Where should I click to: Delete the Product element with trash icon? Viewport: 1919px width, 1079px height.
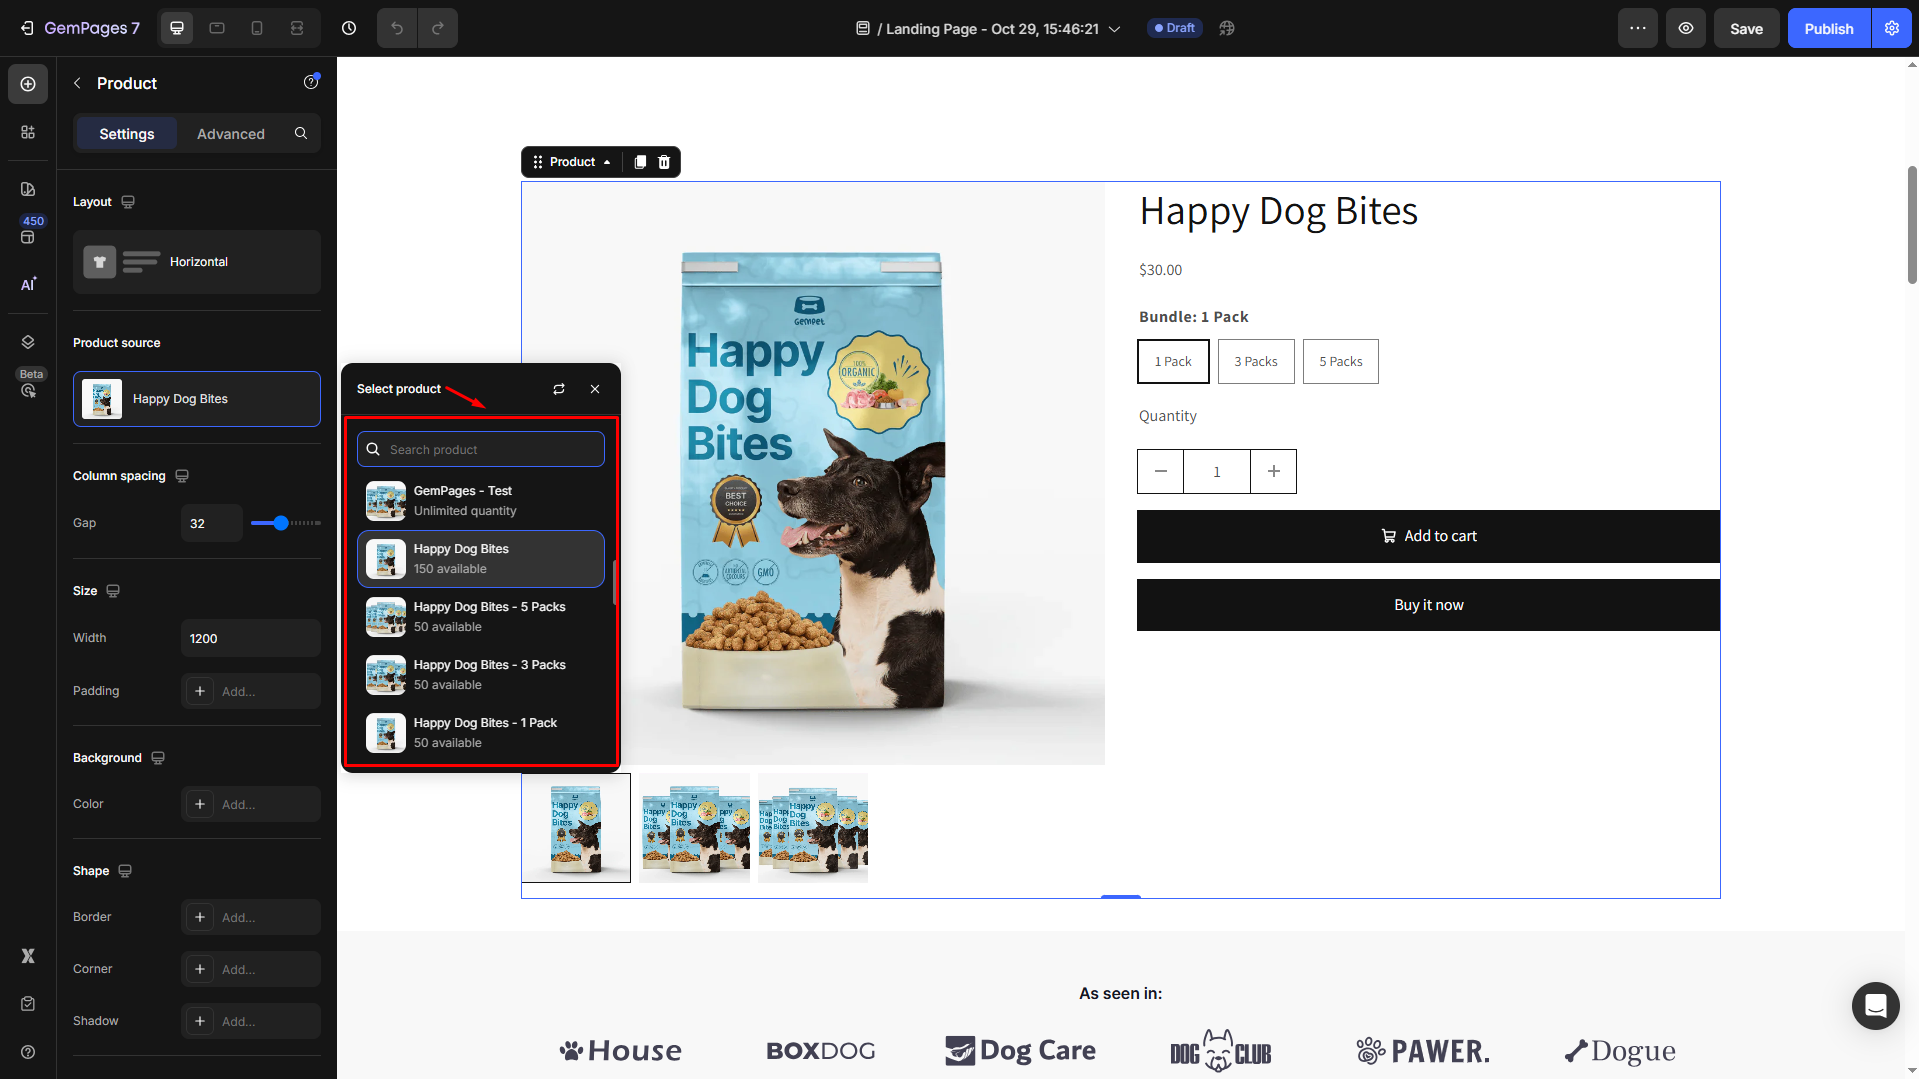click(x=664, y=162)
